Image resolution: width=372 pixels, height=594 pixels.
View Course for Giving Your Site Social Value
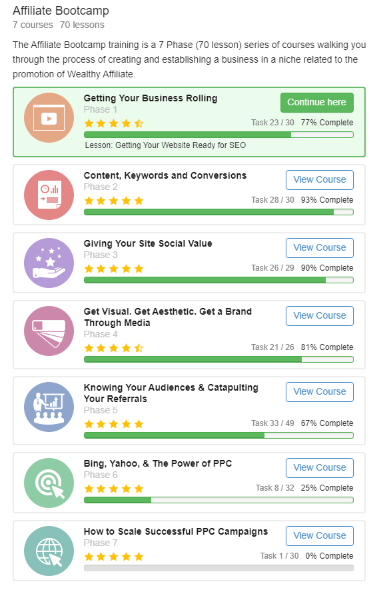(320, 248)
